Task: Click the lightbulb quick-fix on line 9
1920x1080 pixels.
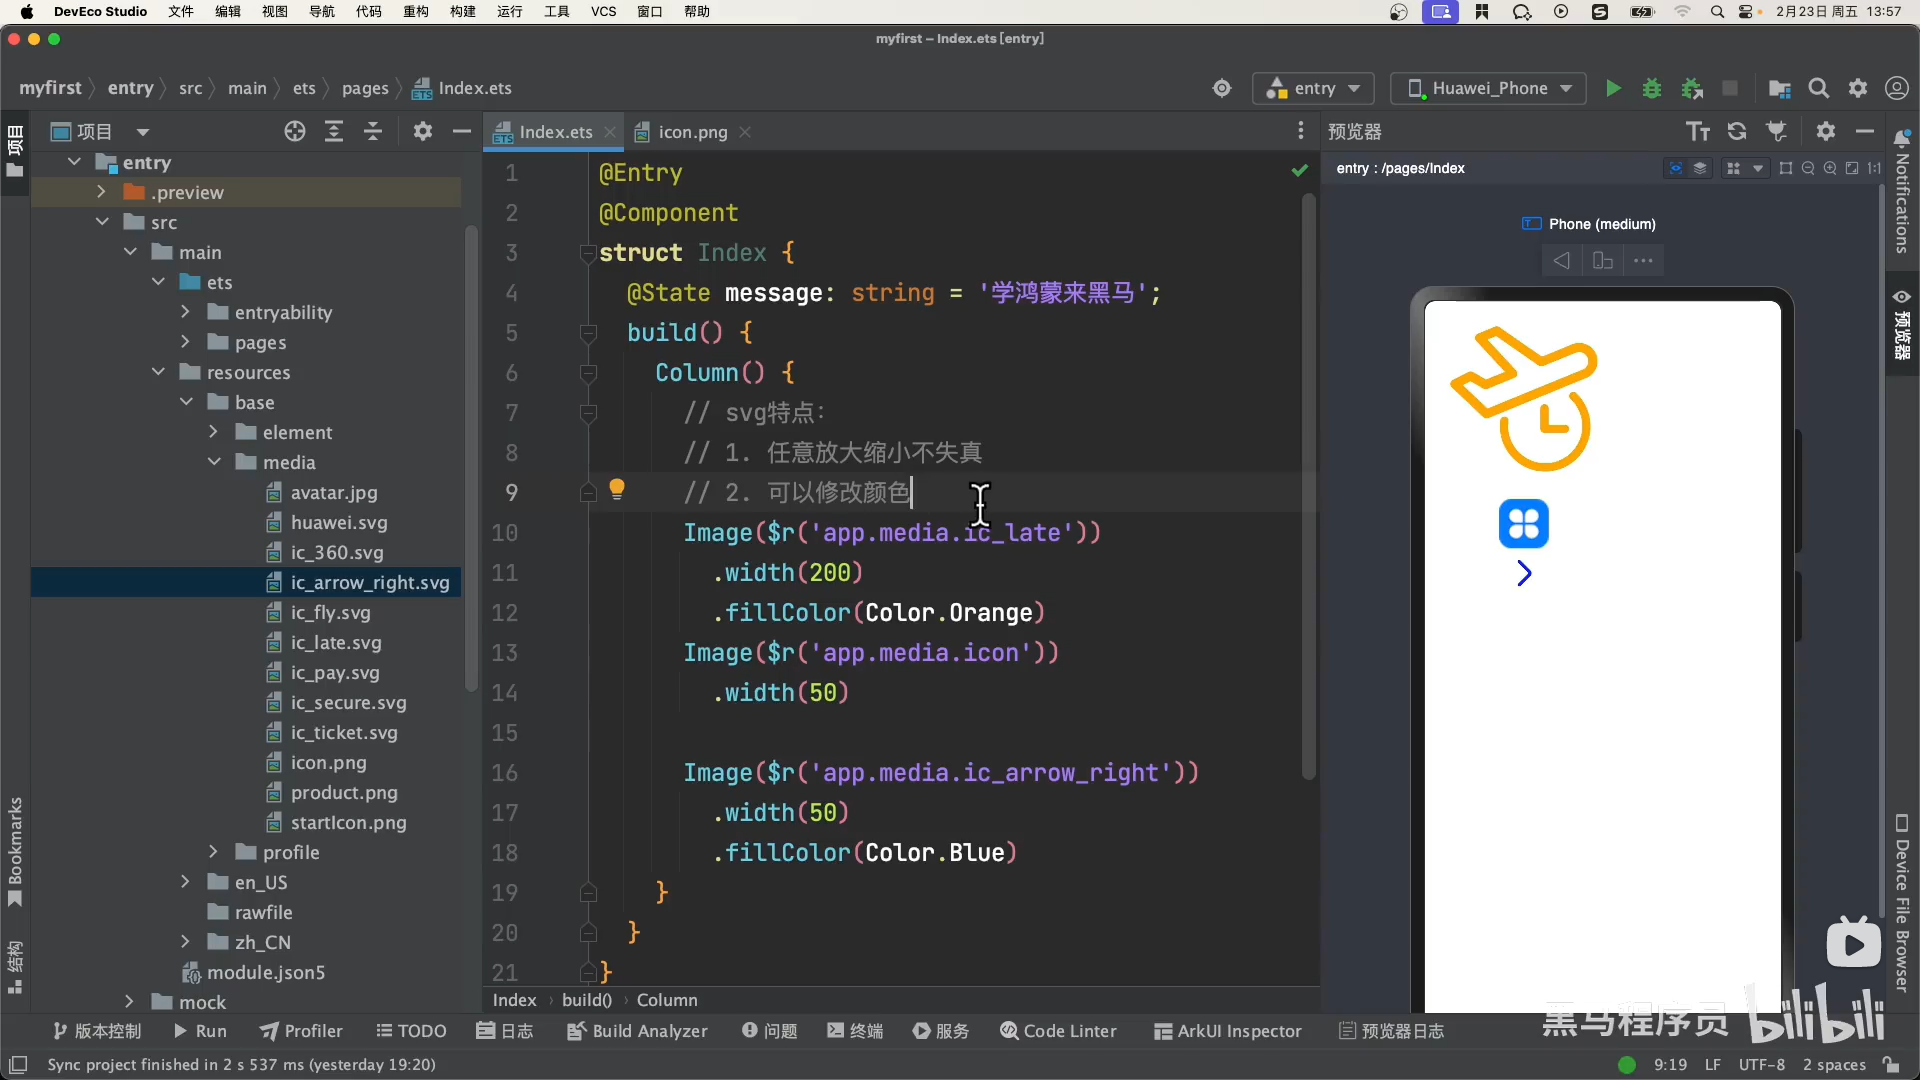Action: tap(617, 489)
